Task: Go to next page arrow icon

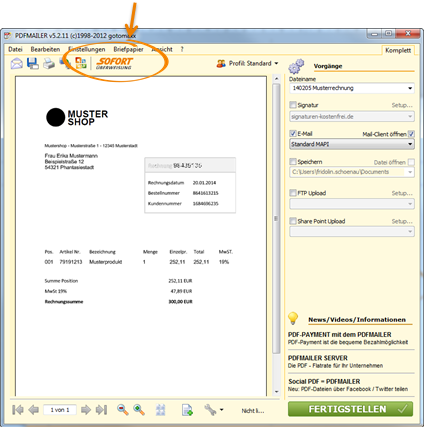Action: (86, 409)
